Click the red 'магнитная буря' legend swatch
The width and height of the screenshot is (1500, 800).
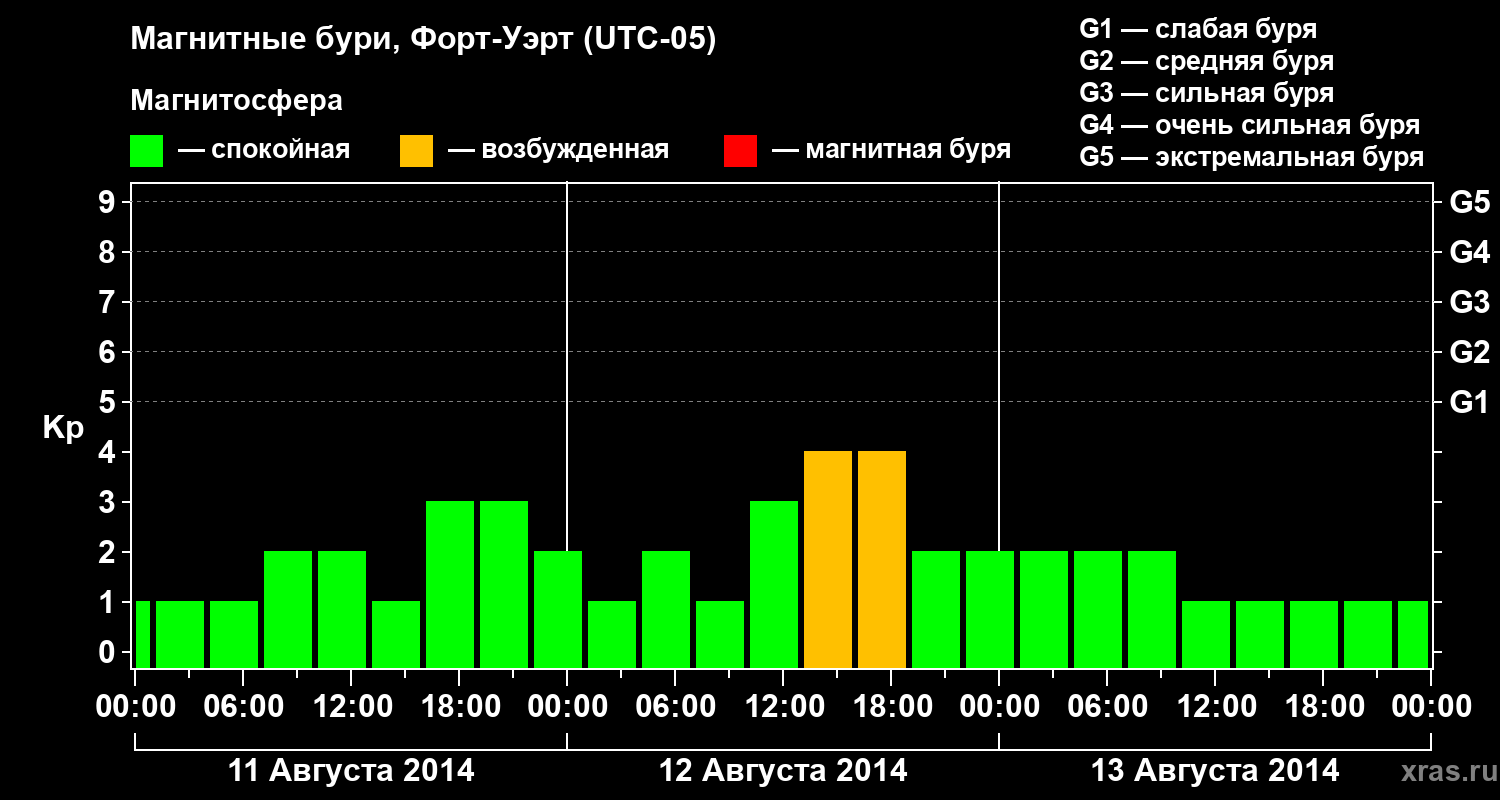point(740,151)
